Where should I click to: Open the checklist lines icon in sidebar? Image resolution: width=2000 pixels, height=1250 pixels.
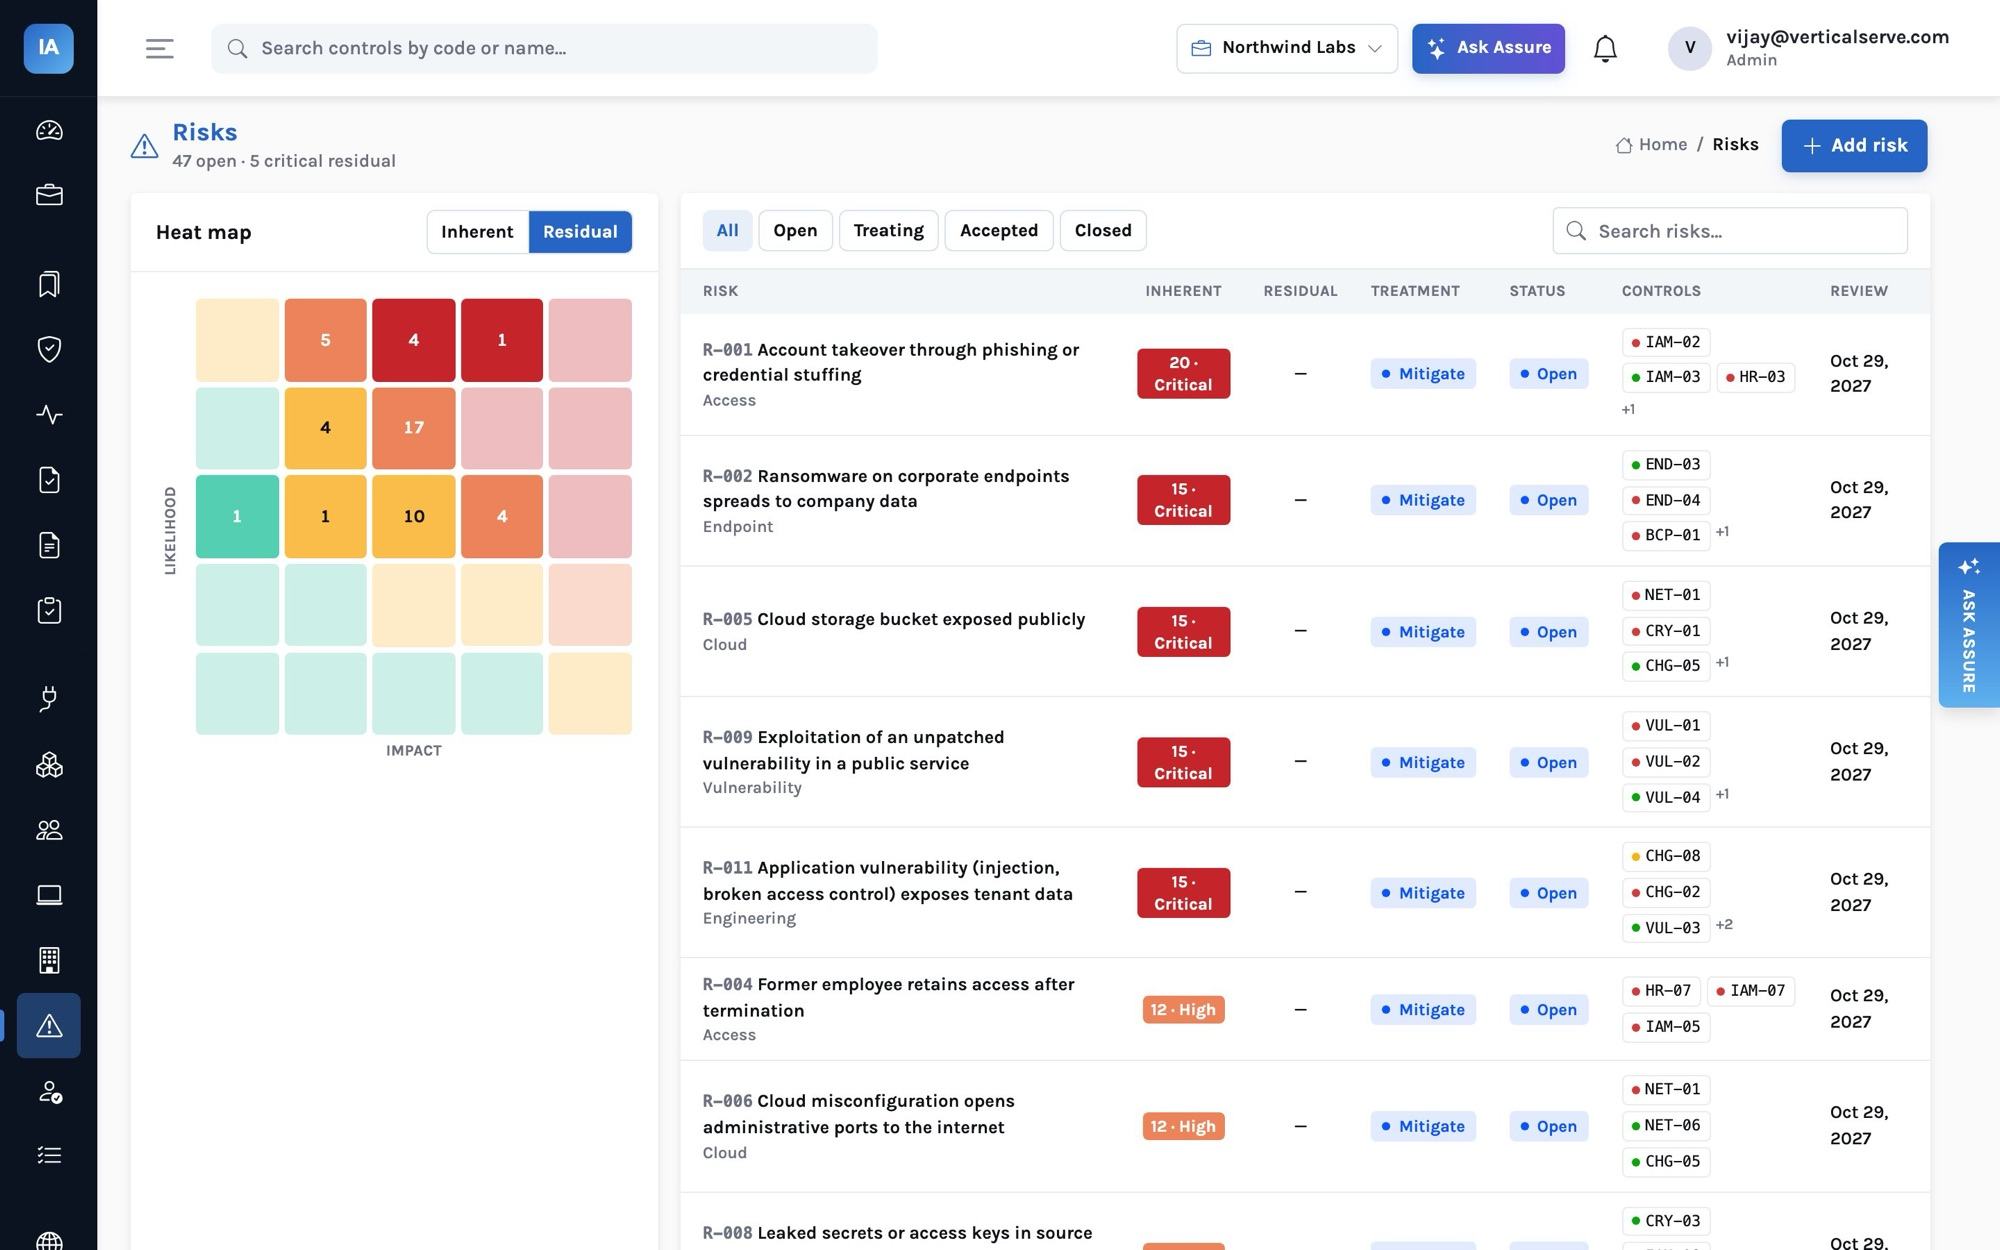49,1156
